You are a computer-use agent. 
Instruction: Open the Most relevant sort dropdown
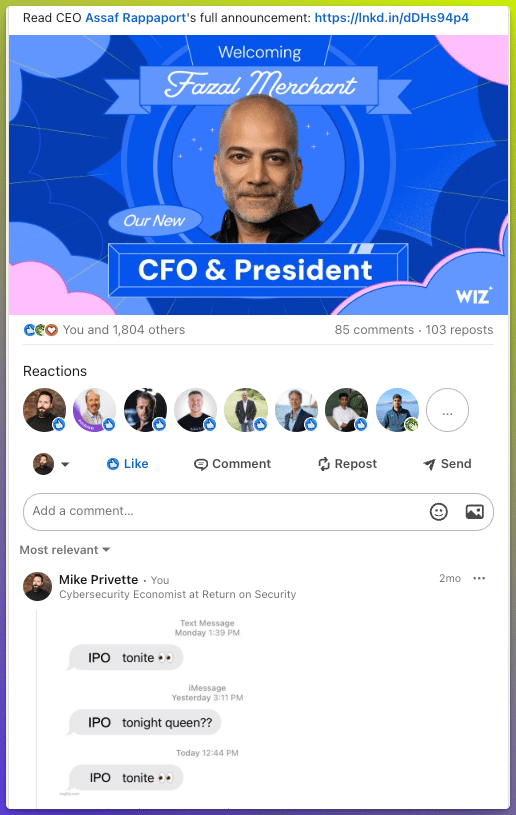(x=65, y=550)
